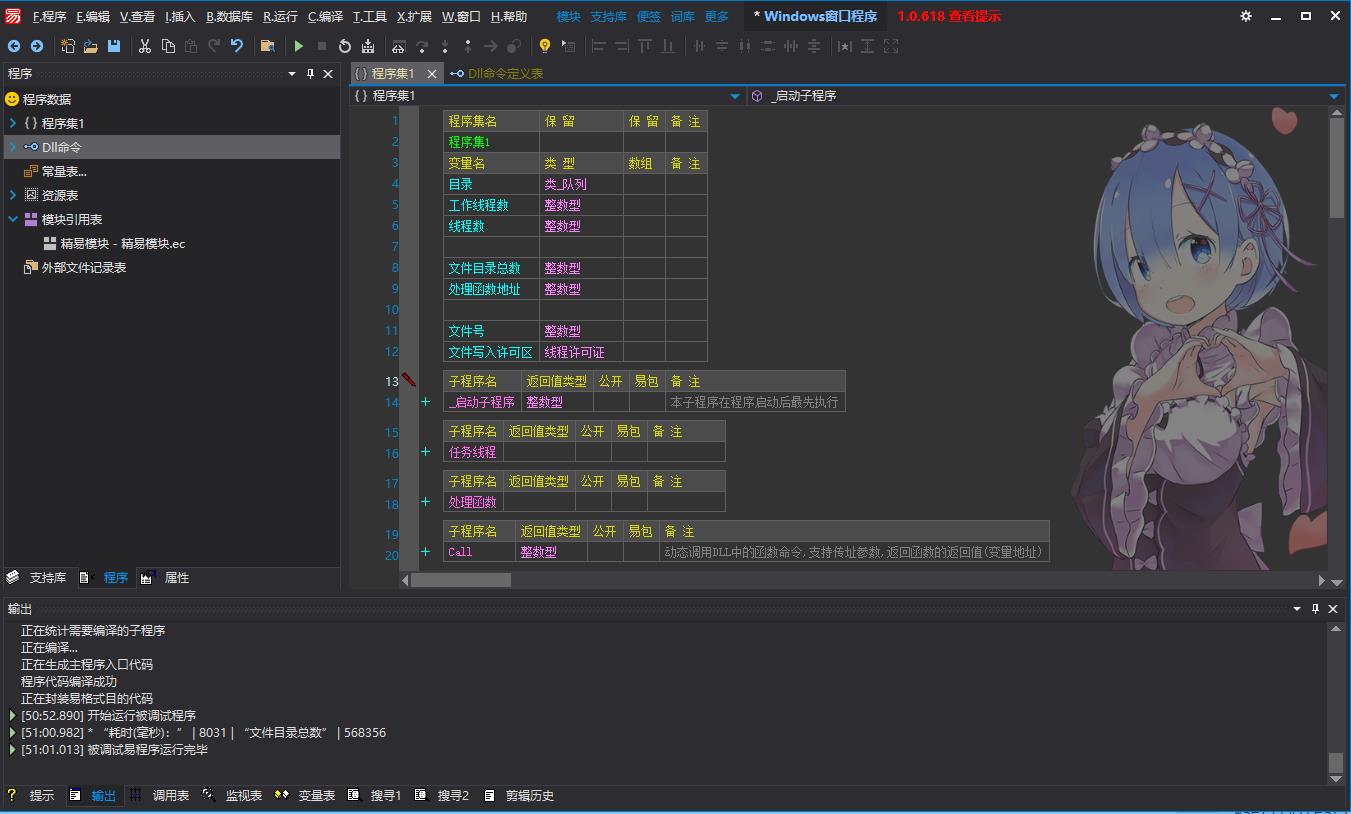Click the red 1.0.618 查看提示 notice

pyautogui.click(x=949, y=16)
